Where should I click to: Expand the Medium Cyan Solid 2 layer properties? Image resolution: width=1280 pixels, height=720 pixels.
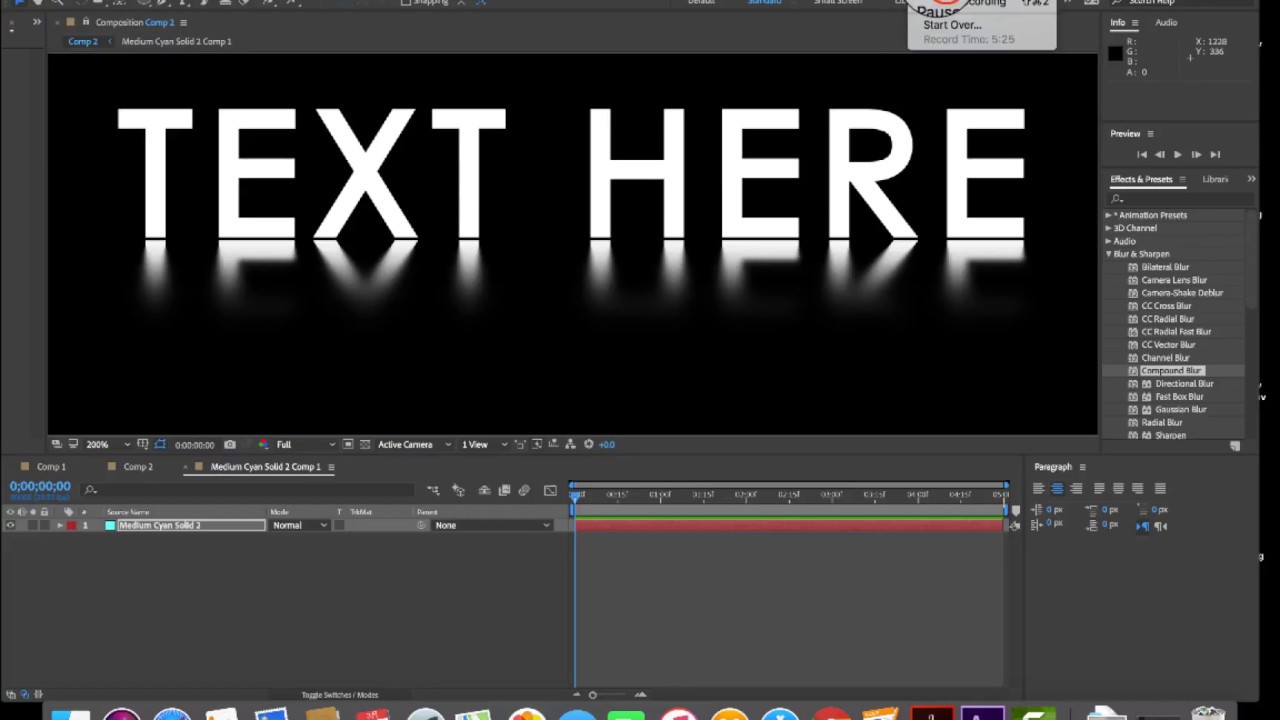(x=60, y=525)
